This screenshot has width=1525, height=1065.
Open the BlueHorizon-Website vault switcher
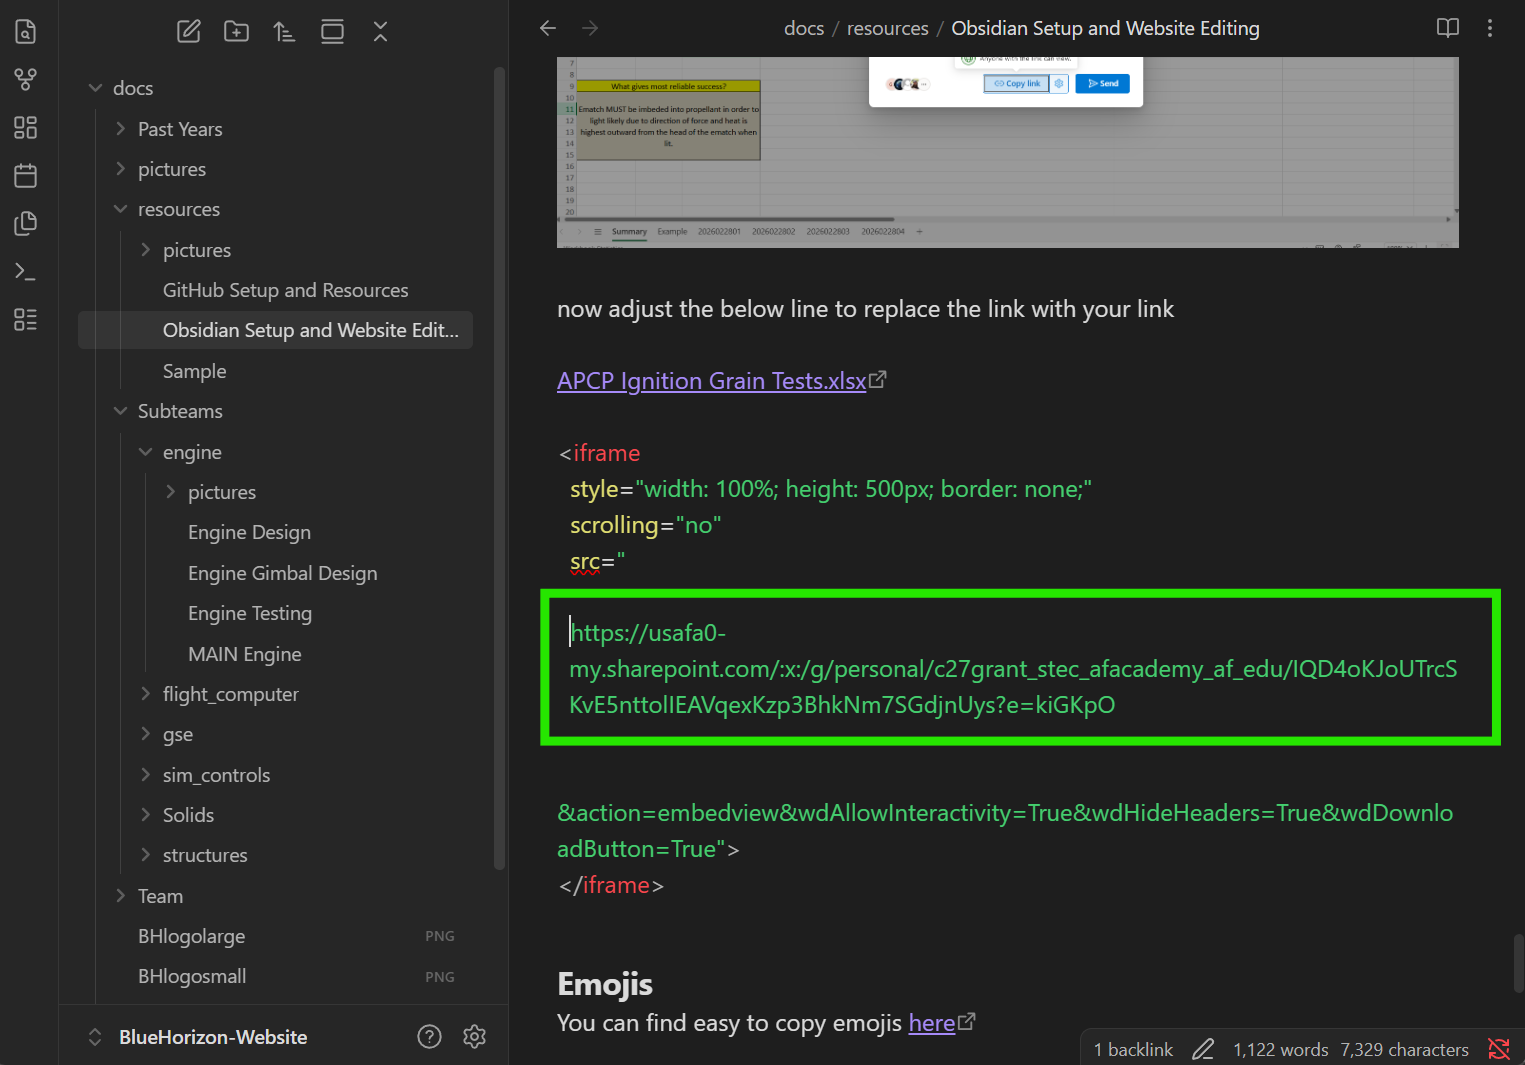[213, 1037]
